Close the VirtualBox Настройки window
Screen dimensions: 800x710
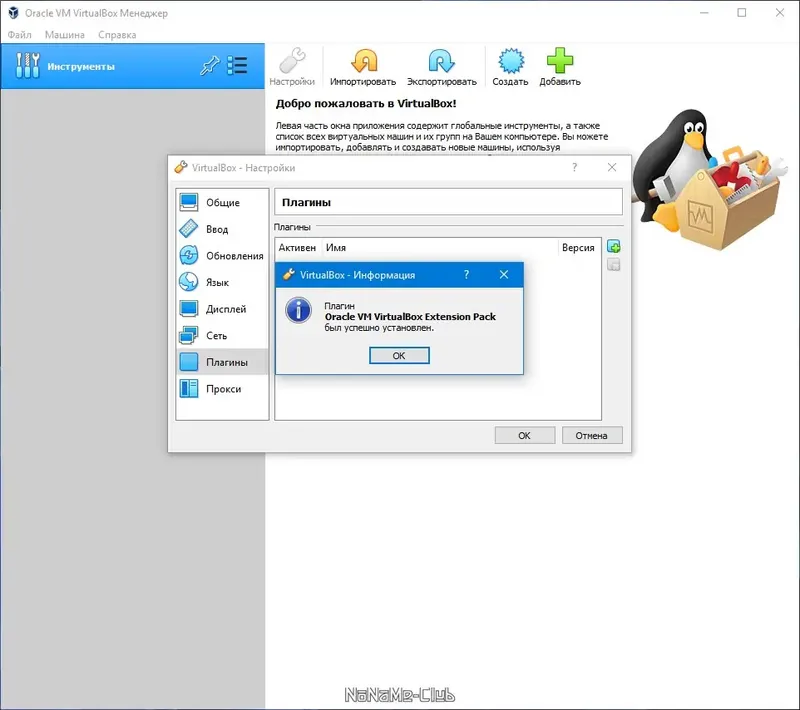pos(612,167)
